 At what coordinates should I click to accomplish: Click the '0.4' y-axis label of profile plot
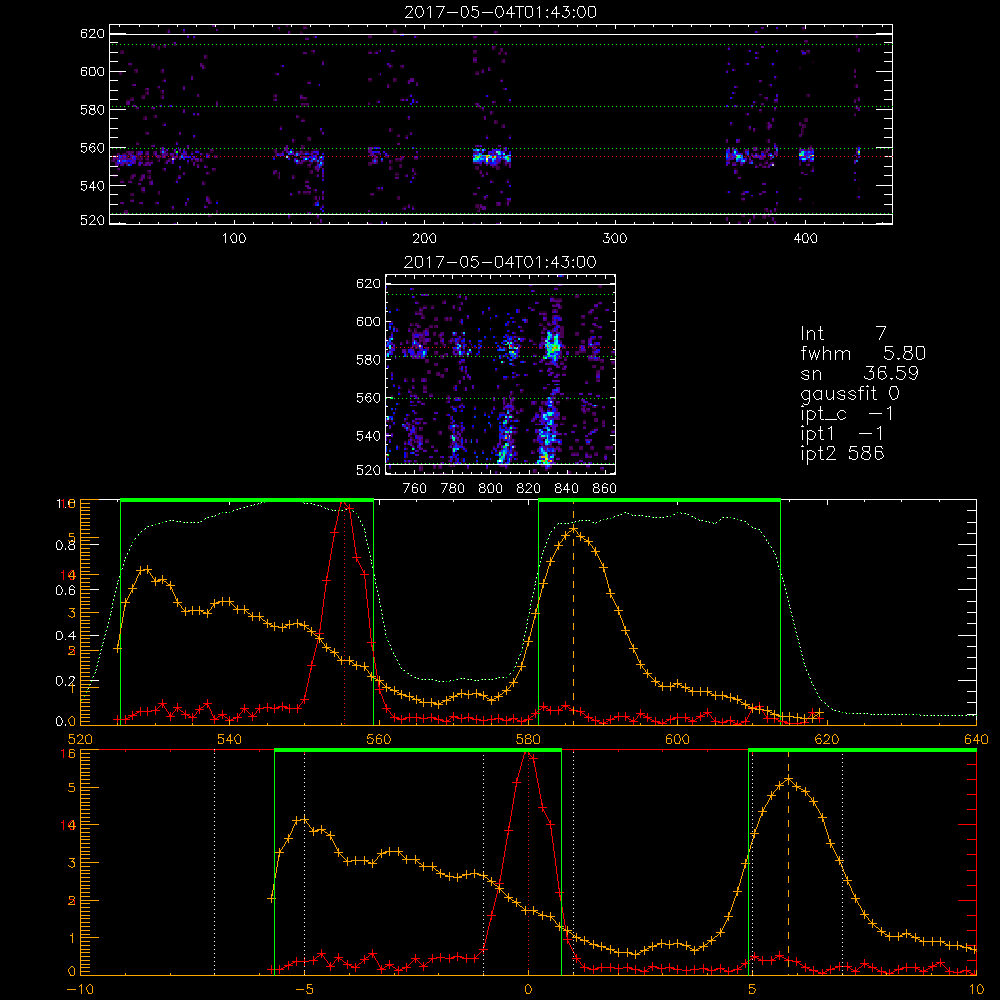click(66, 636)
